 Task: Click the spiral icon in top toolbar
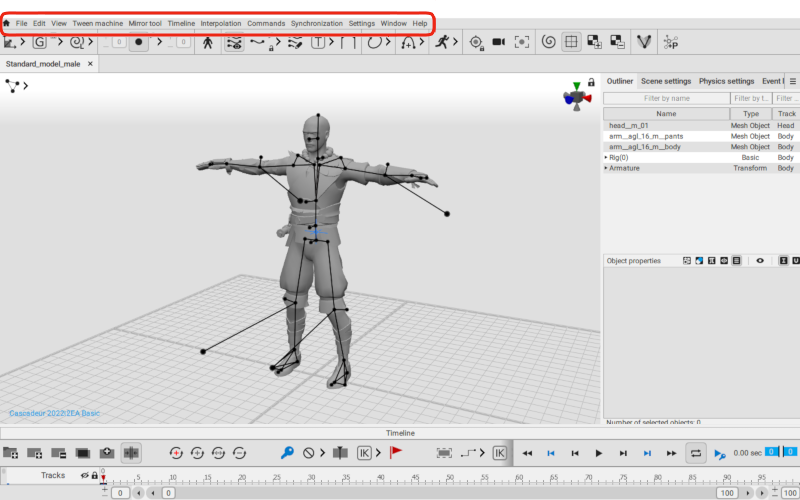click(x=548, y=42)
